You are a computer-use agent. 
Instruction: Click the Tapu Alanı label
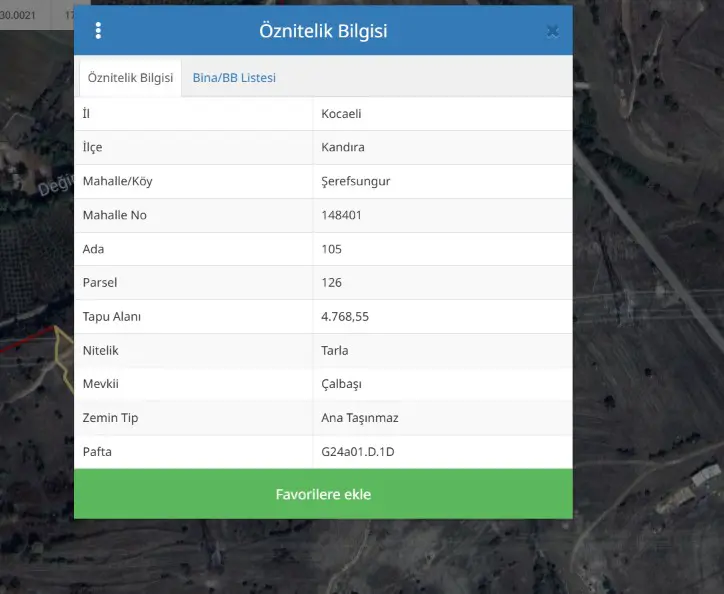pos(112,317)
